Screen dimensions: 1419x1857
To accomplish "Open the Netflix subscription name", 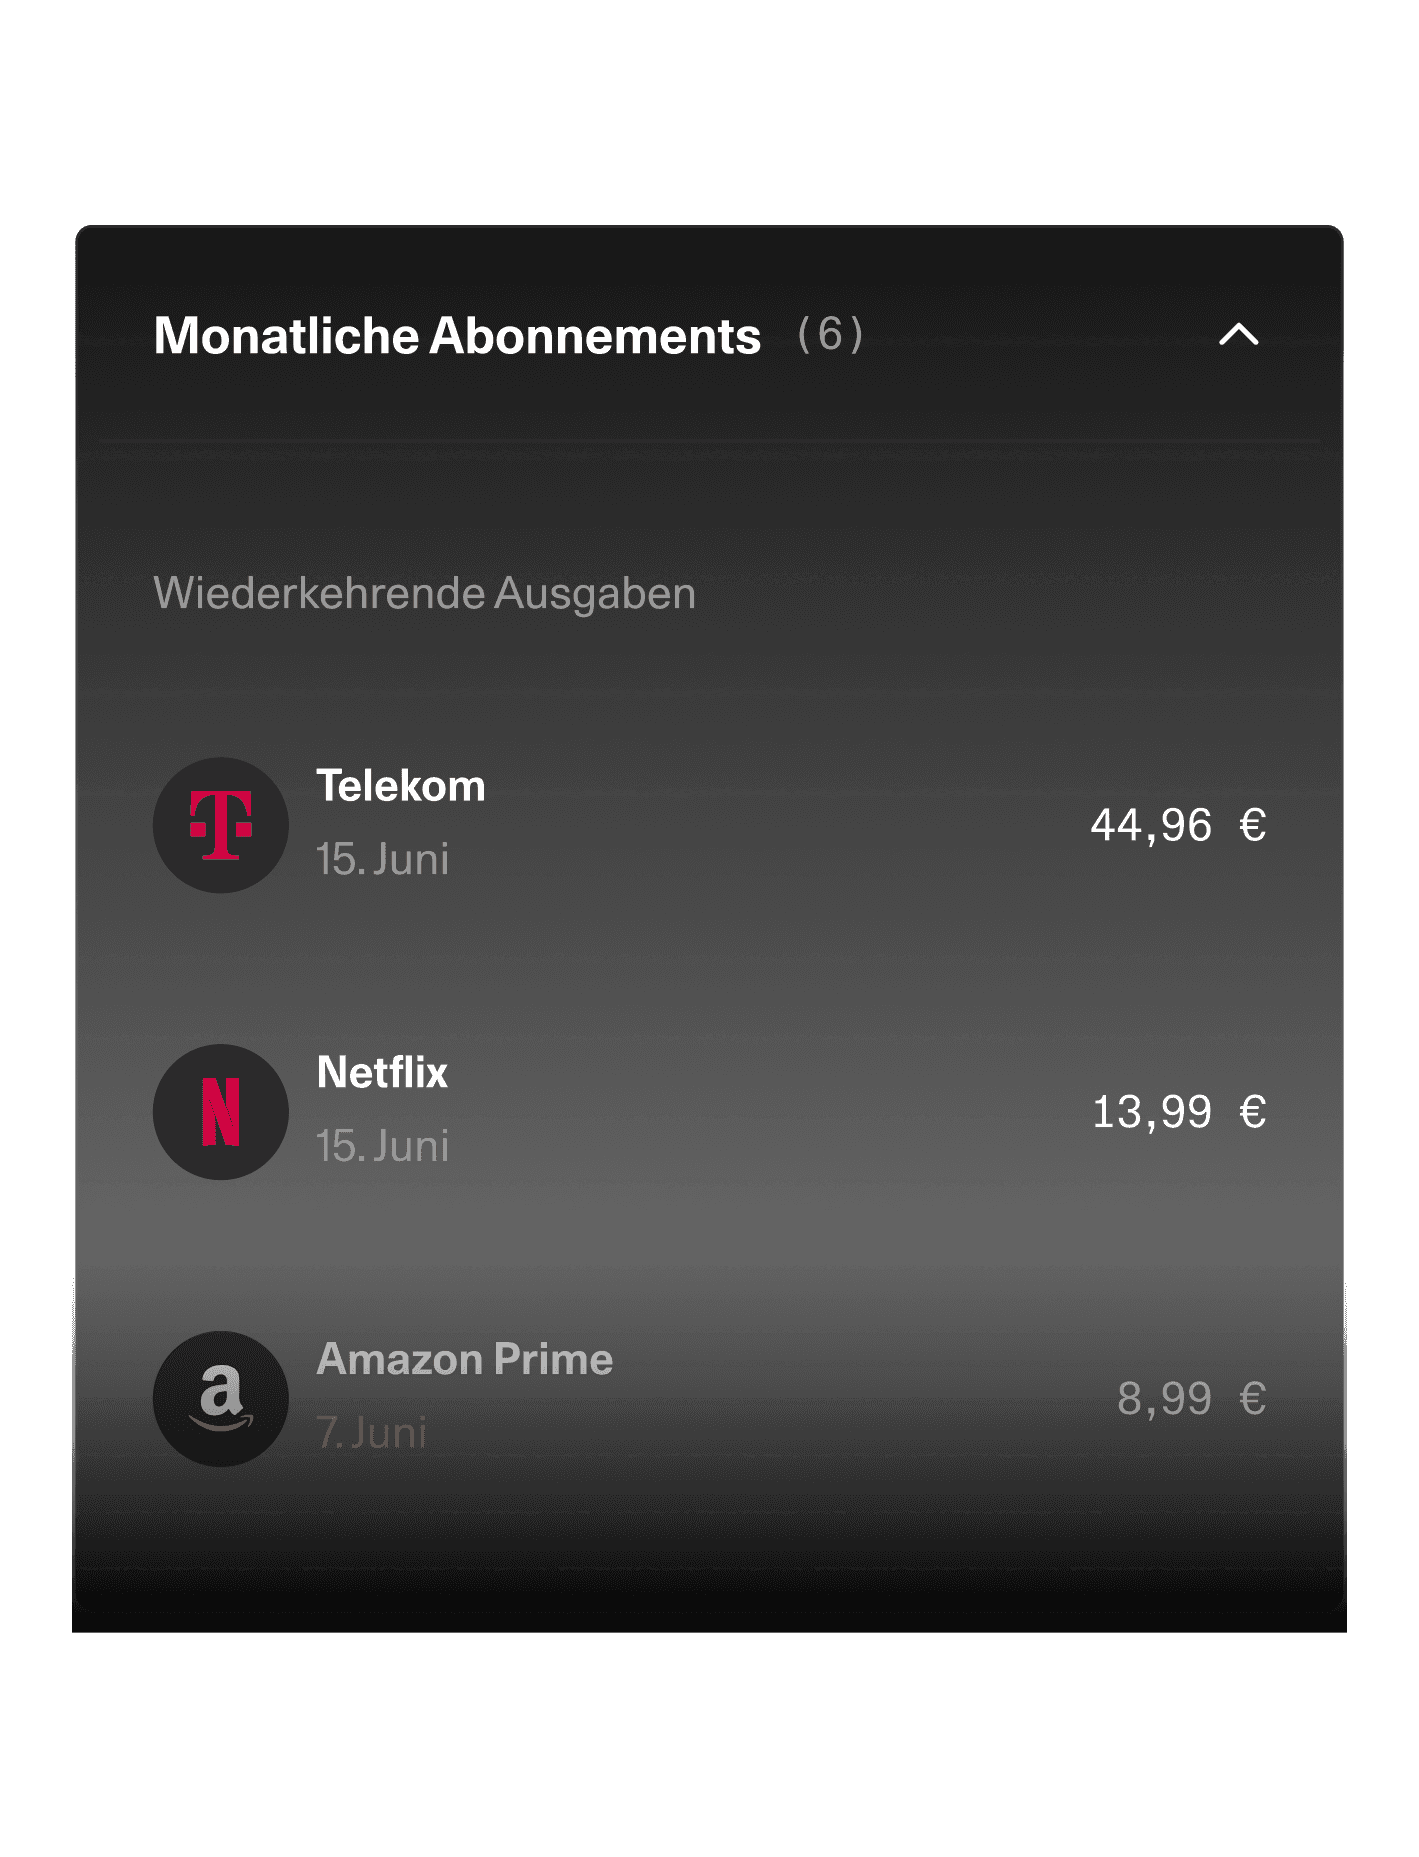I will 382,1073.
